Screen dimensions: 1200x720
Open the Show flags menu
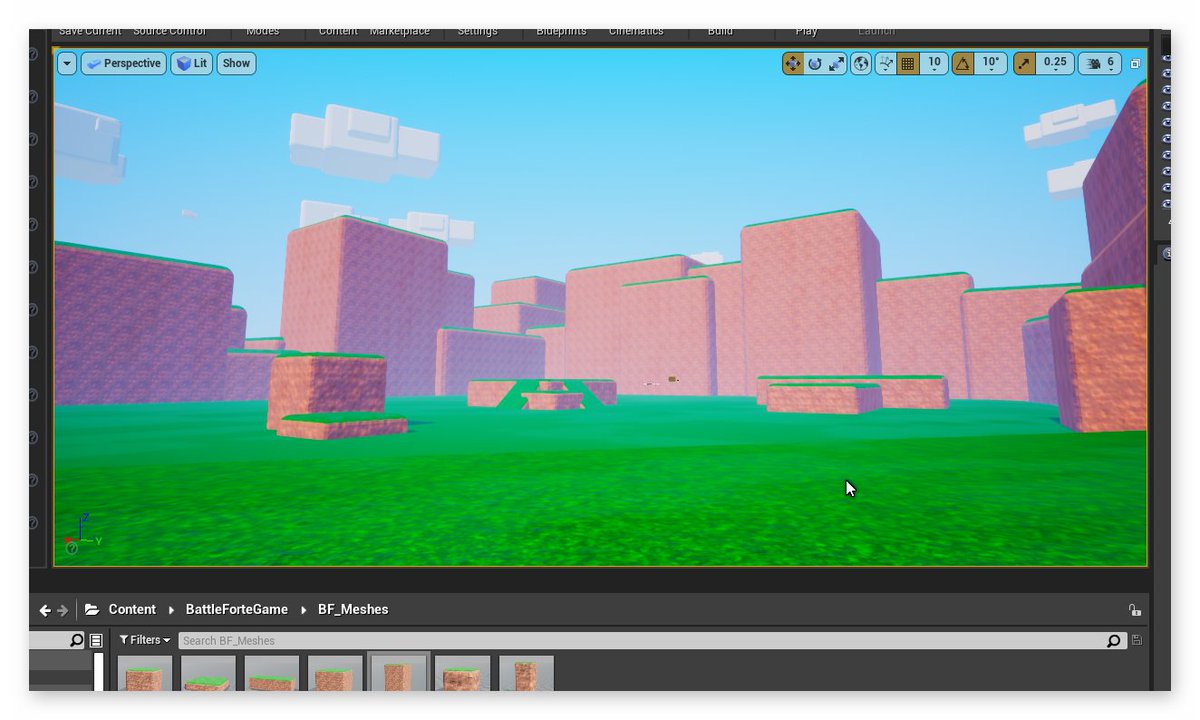click(x=237, y=64)
